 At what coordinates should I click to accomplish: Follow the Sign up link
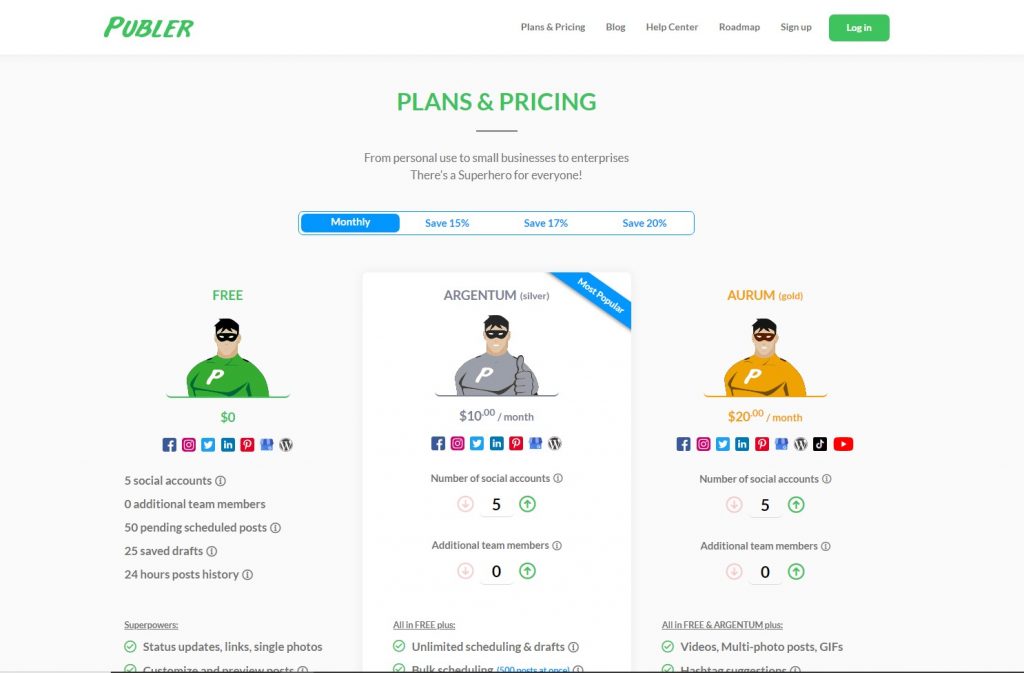pos(795,27)
